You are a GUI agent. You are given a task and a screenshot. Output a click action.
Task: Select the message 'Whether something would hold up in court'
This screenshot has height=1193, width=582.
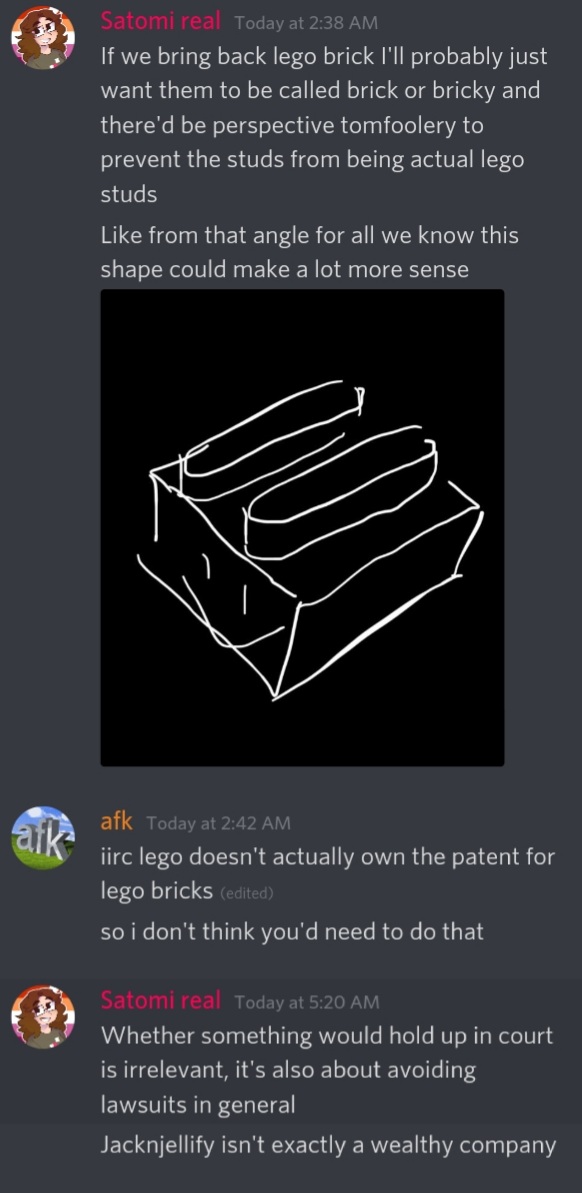(327, 1070)
